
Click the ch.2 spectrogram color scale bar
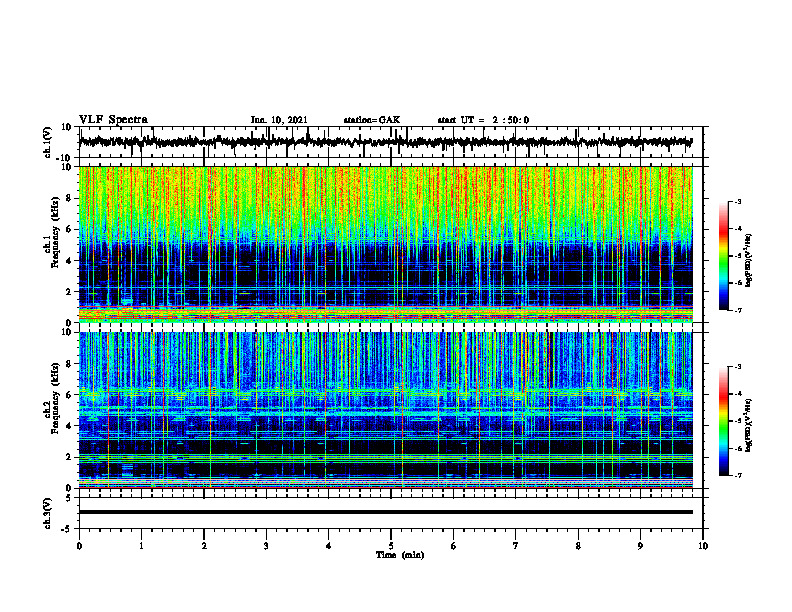[x=723, y=421]
